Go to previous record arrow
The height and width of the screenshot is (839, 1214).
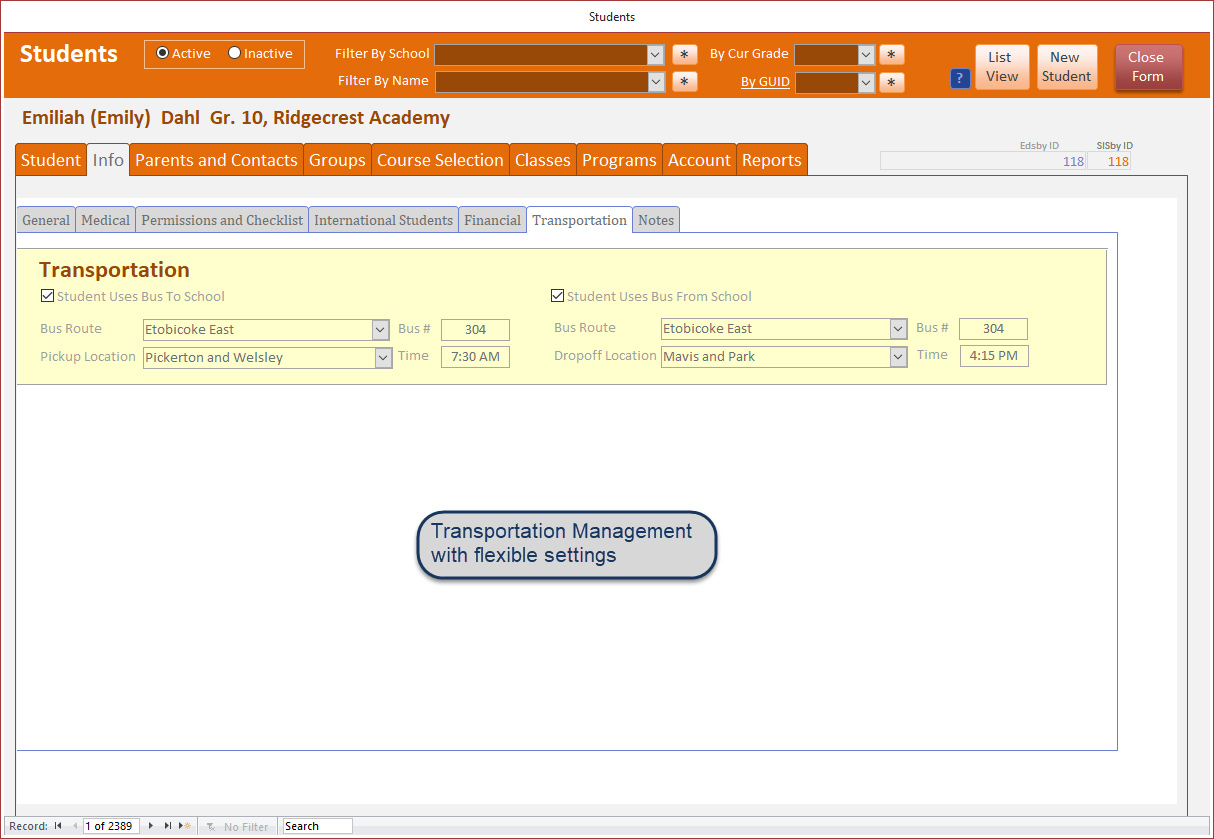coord(75,826)
